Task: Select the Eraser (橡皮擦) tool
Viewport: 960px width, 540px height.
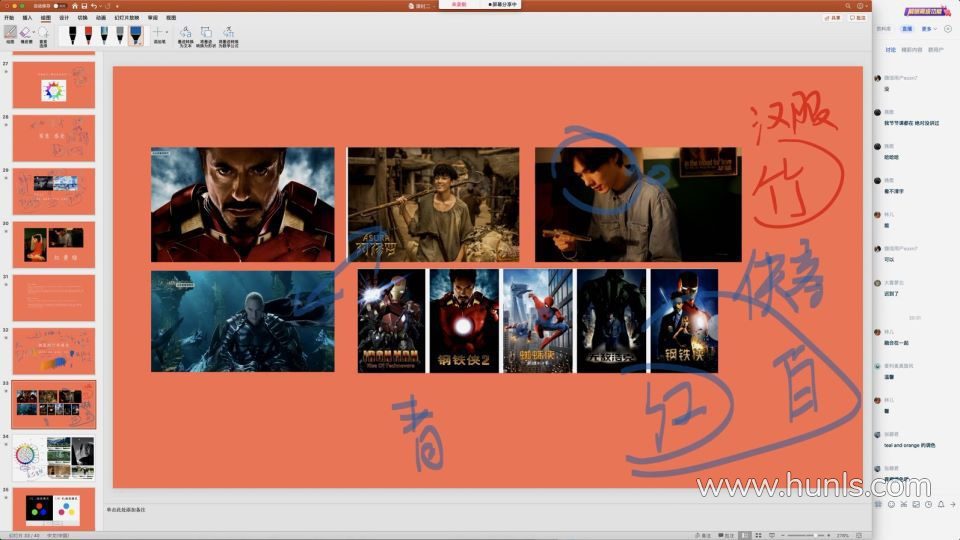Action: tap(25, 34)
